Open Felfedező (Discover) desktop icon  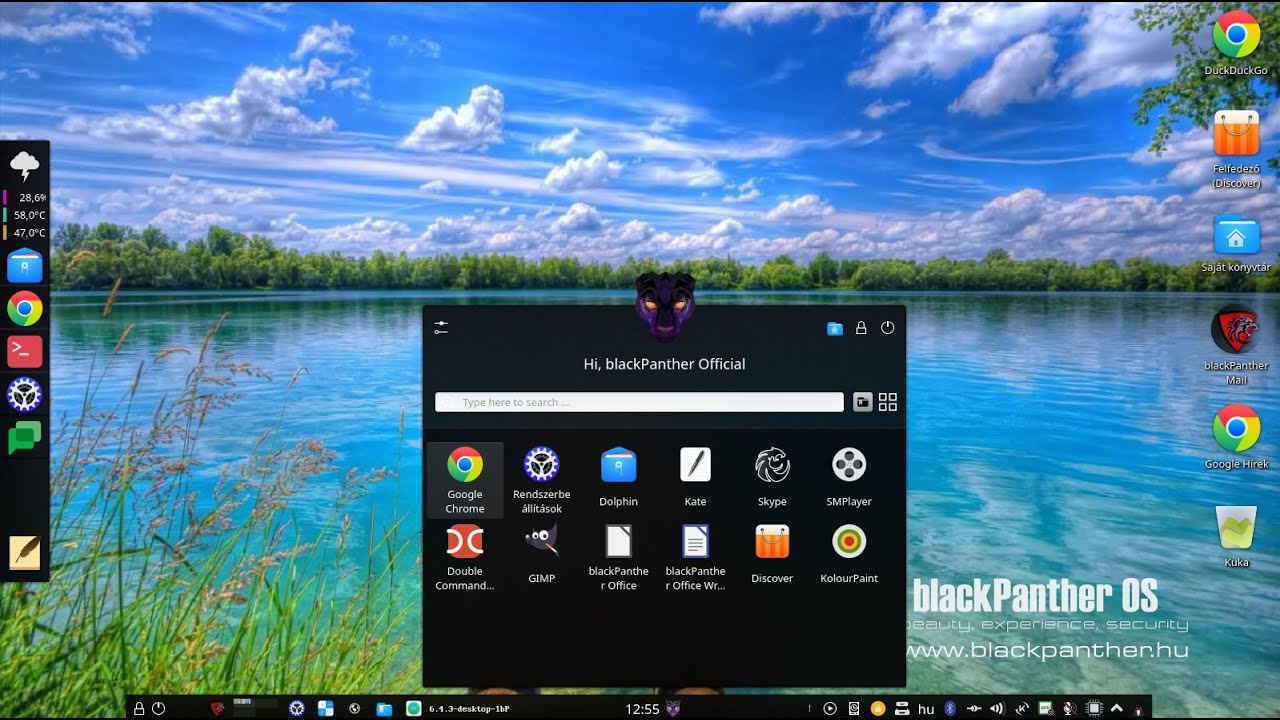tap(1236, 149)
